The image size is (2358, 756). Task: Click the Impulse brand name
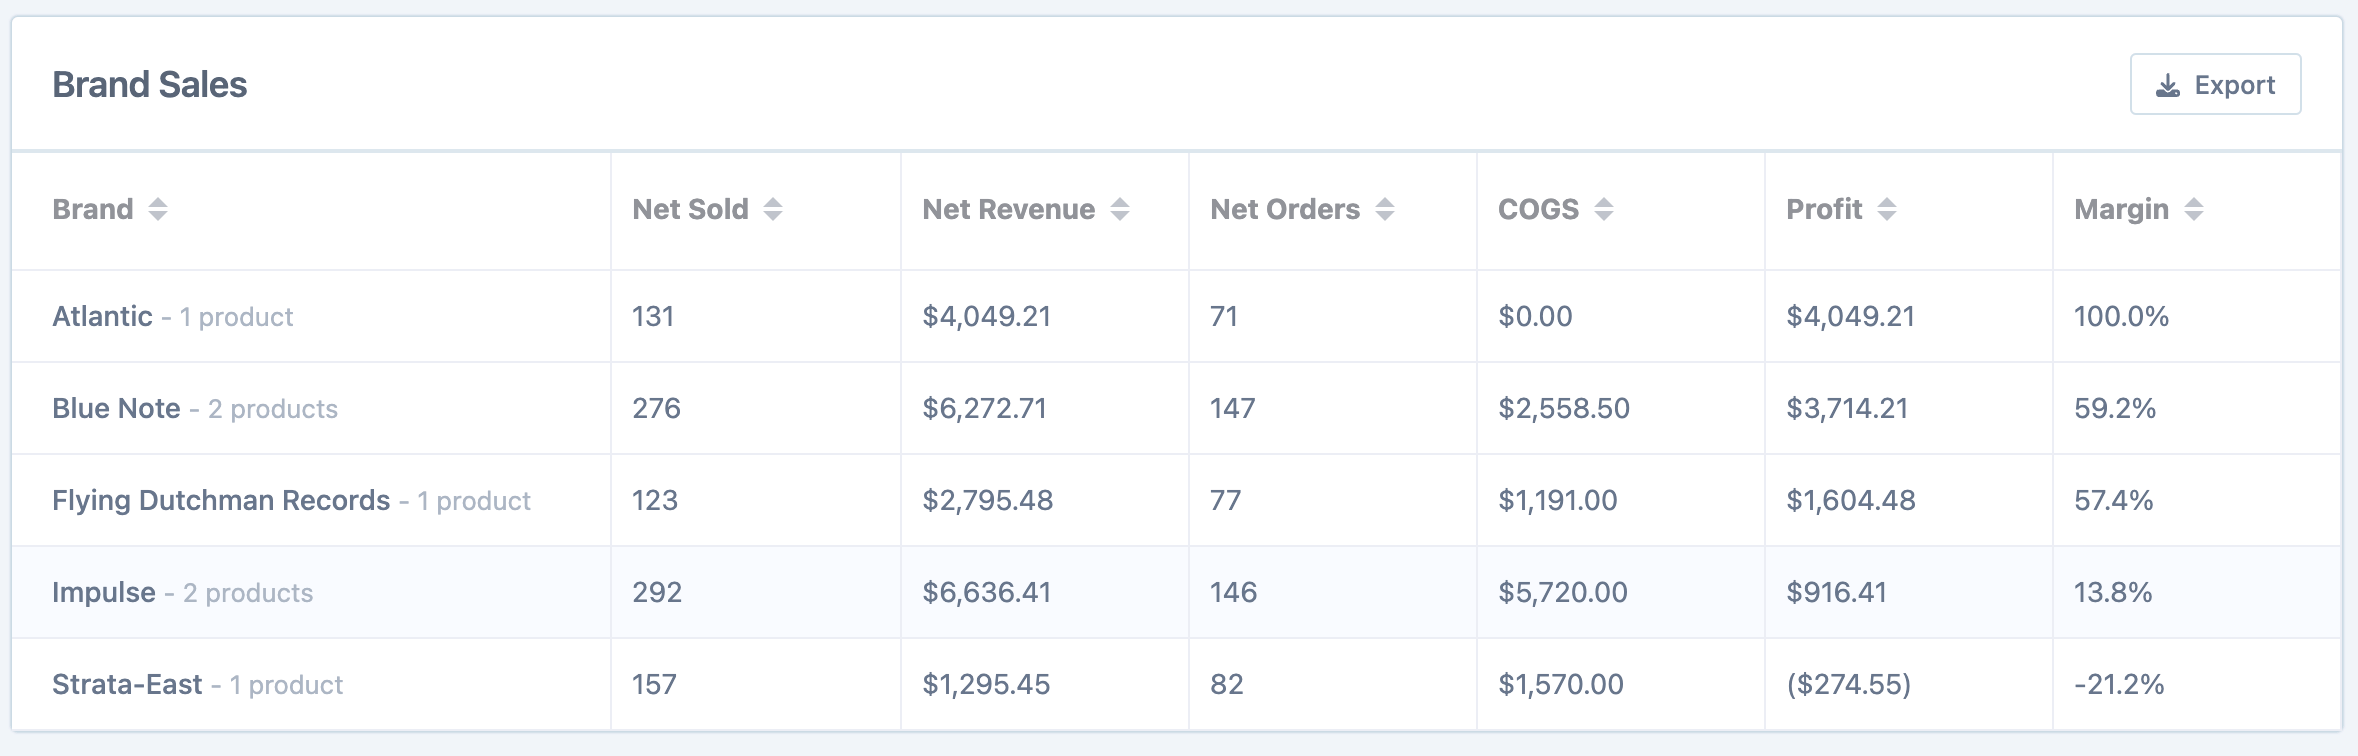(104, 593)
